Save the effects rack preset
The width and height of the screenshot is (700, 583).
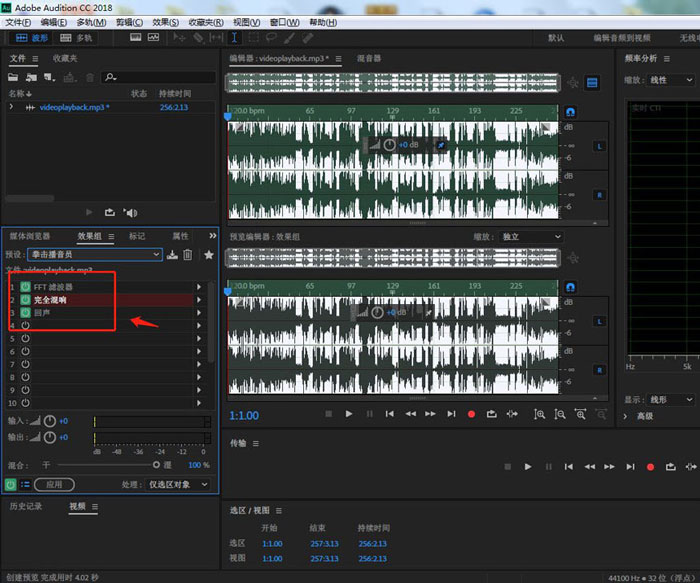click(172, 255)
